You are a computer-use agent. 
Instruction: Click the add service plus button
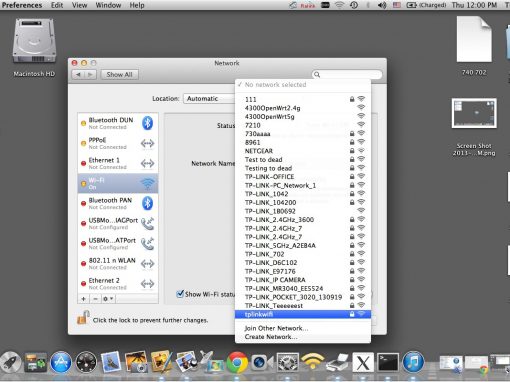click(83, 299)
